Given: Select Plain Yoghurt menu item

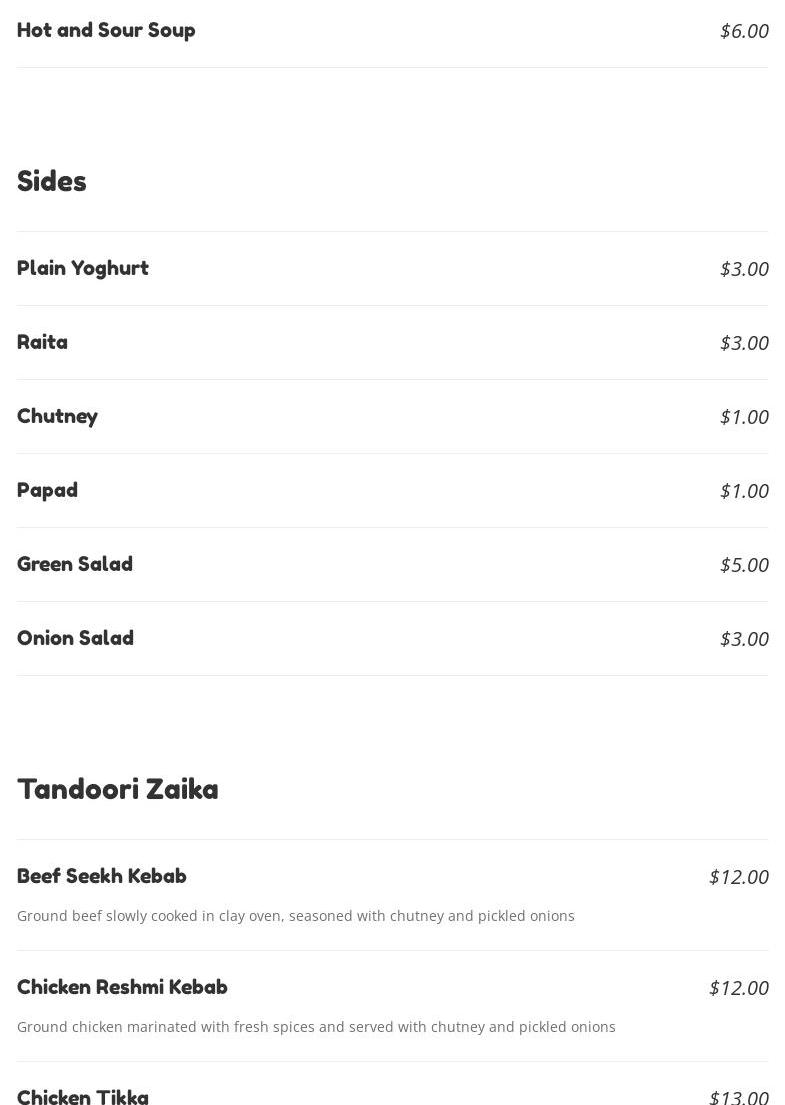Looking at the screenshot, I should (x=82, y=268).
